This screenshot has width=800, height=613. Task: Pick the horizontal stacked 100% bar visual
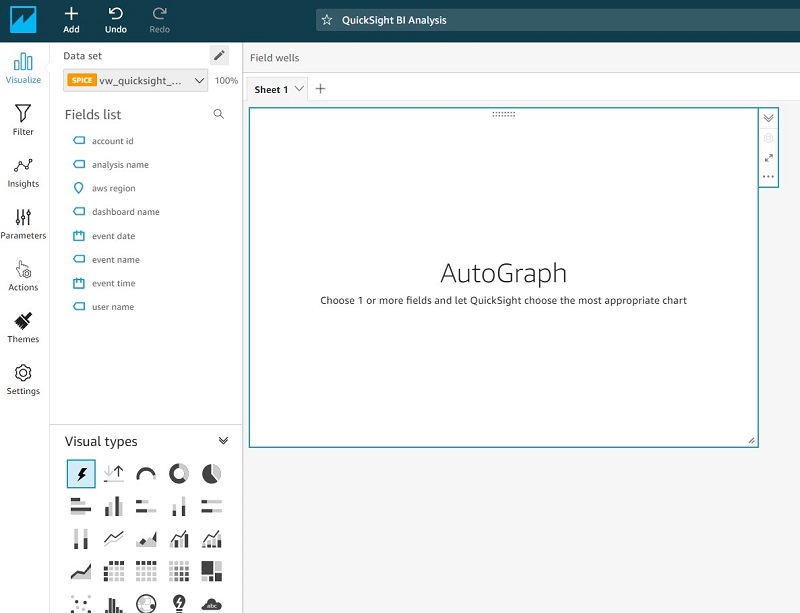coord(212,506)
